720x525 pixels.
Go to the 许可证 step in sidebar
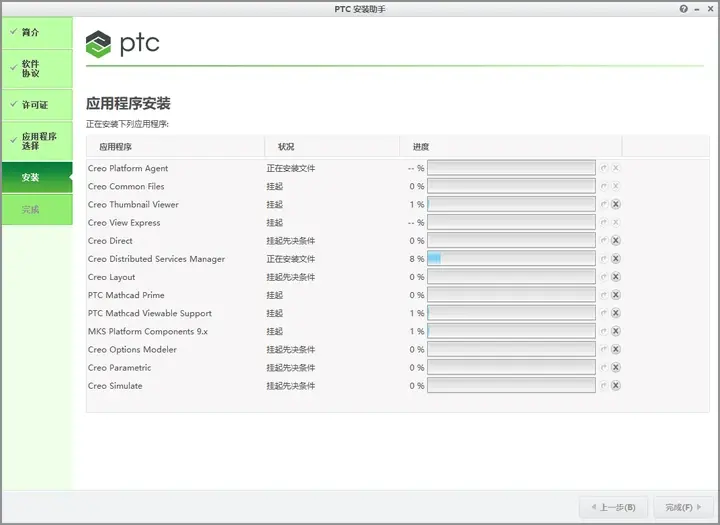point(37,105)
